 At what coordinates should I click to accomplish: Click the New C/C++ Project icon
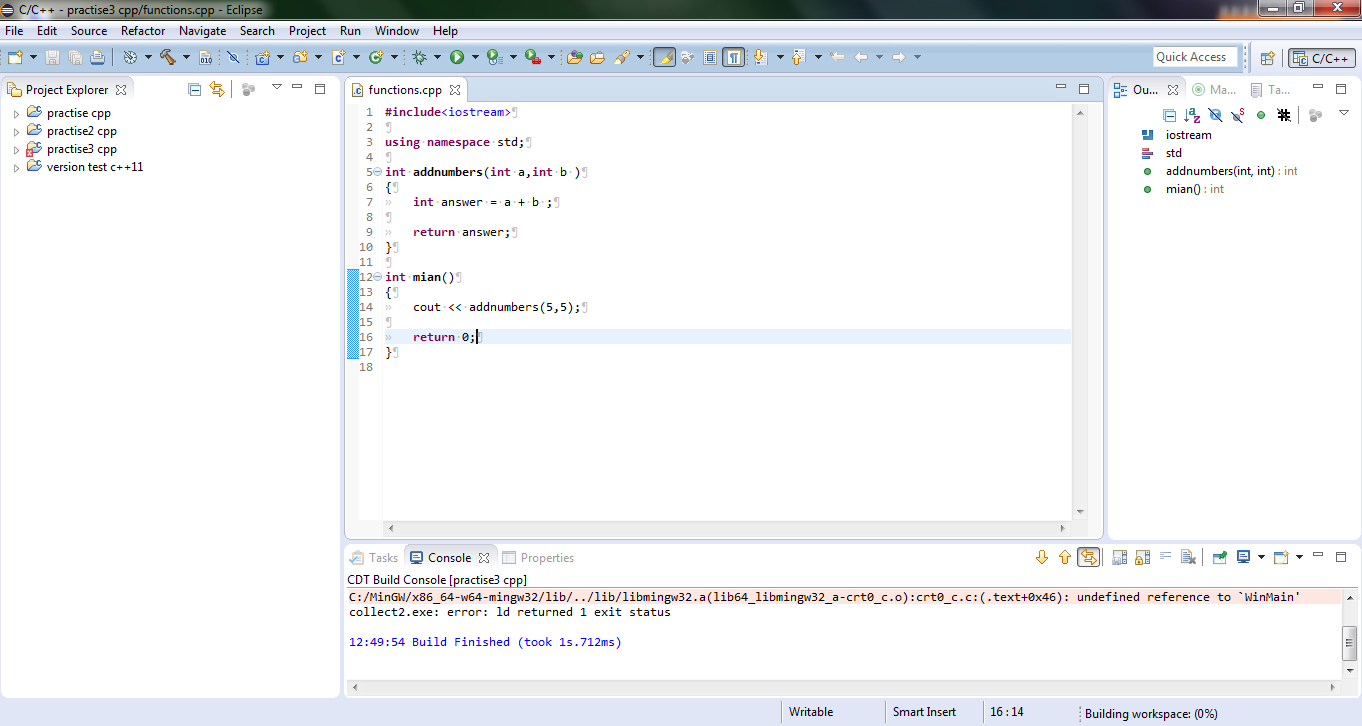tap(263, 57)
